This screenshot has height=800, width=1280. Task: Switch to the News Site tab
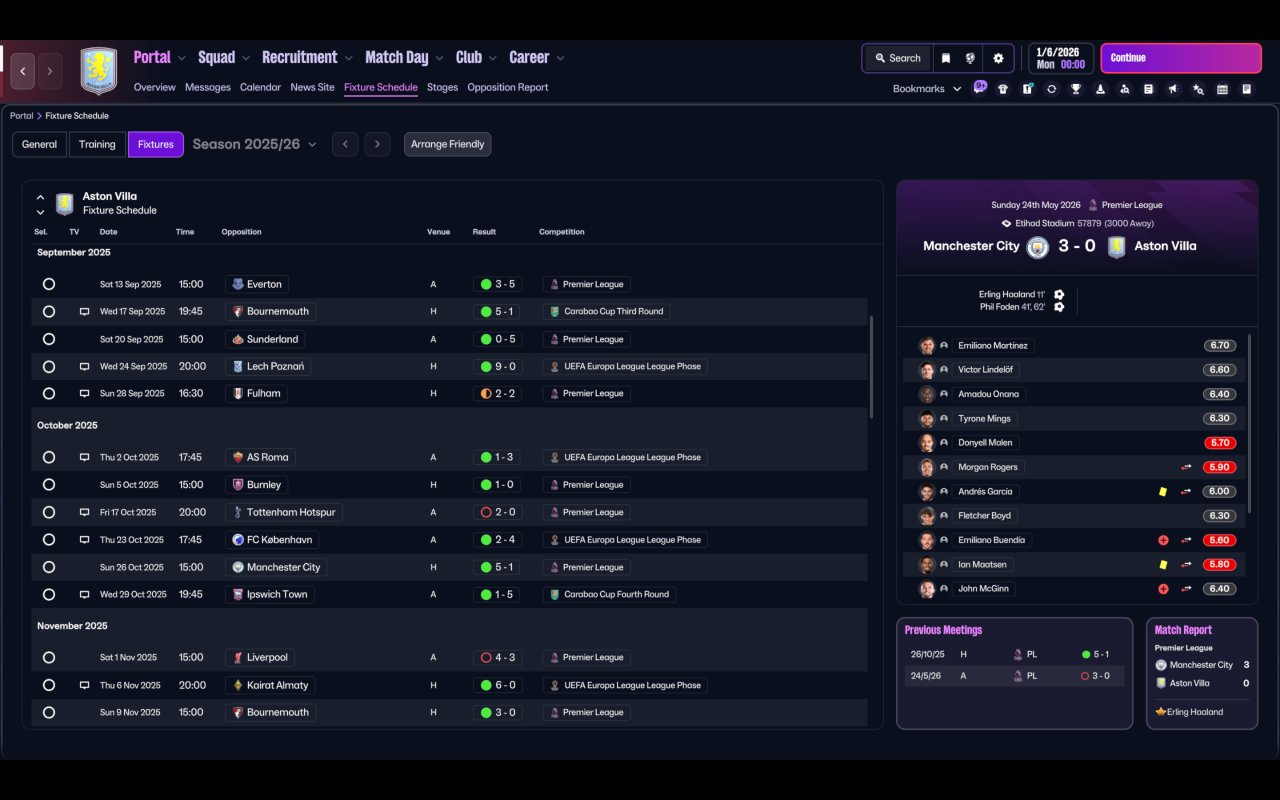(x=312, y=87)
